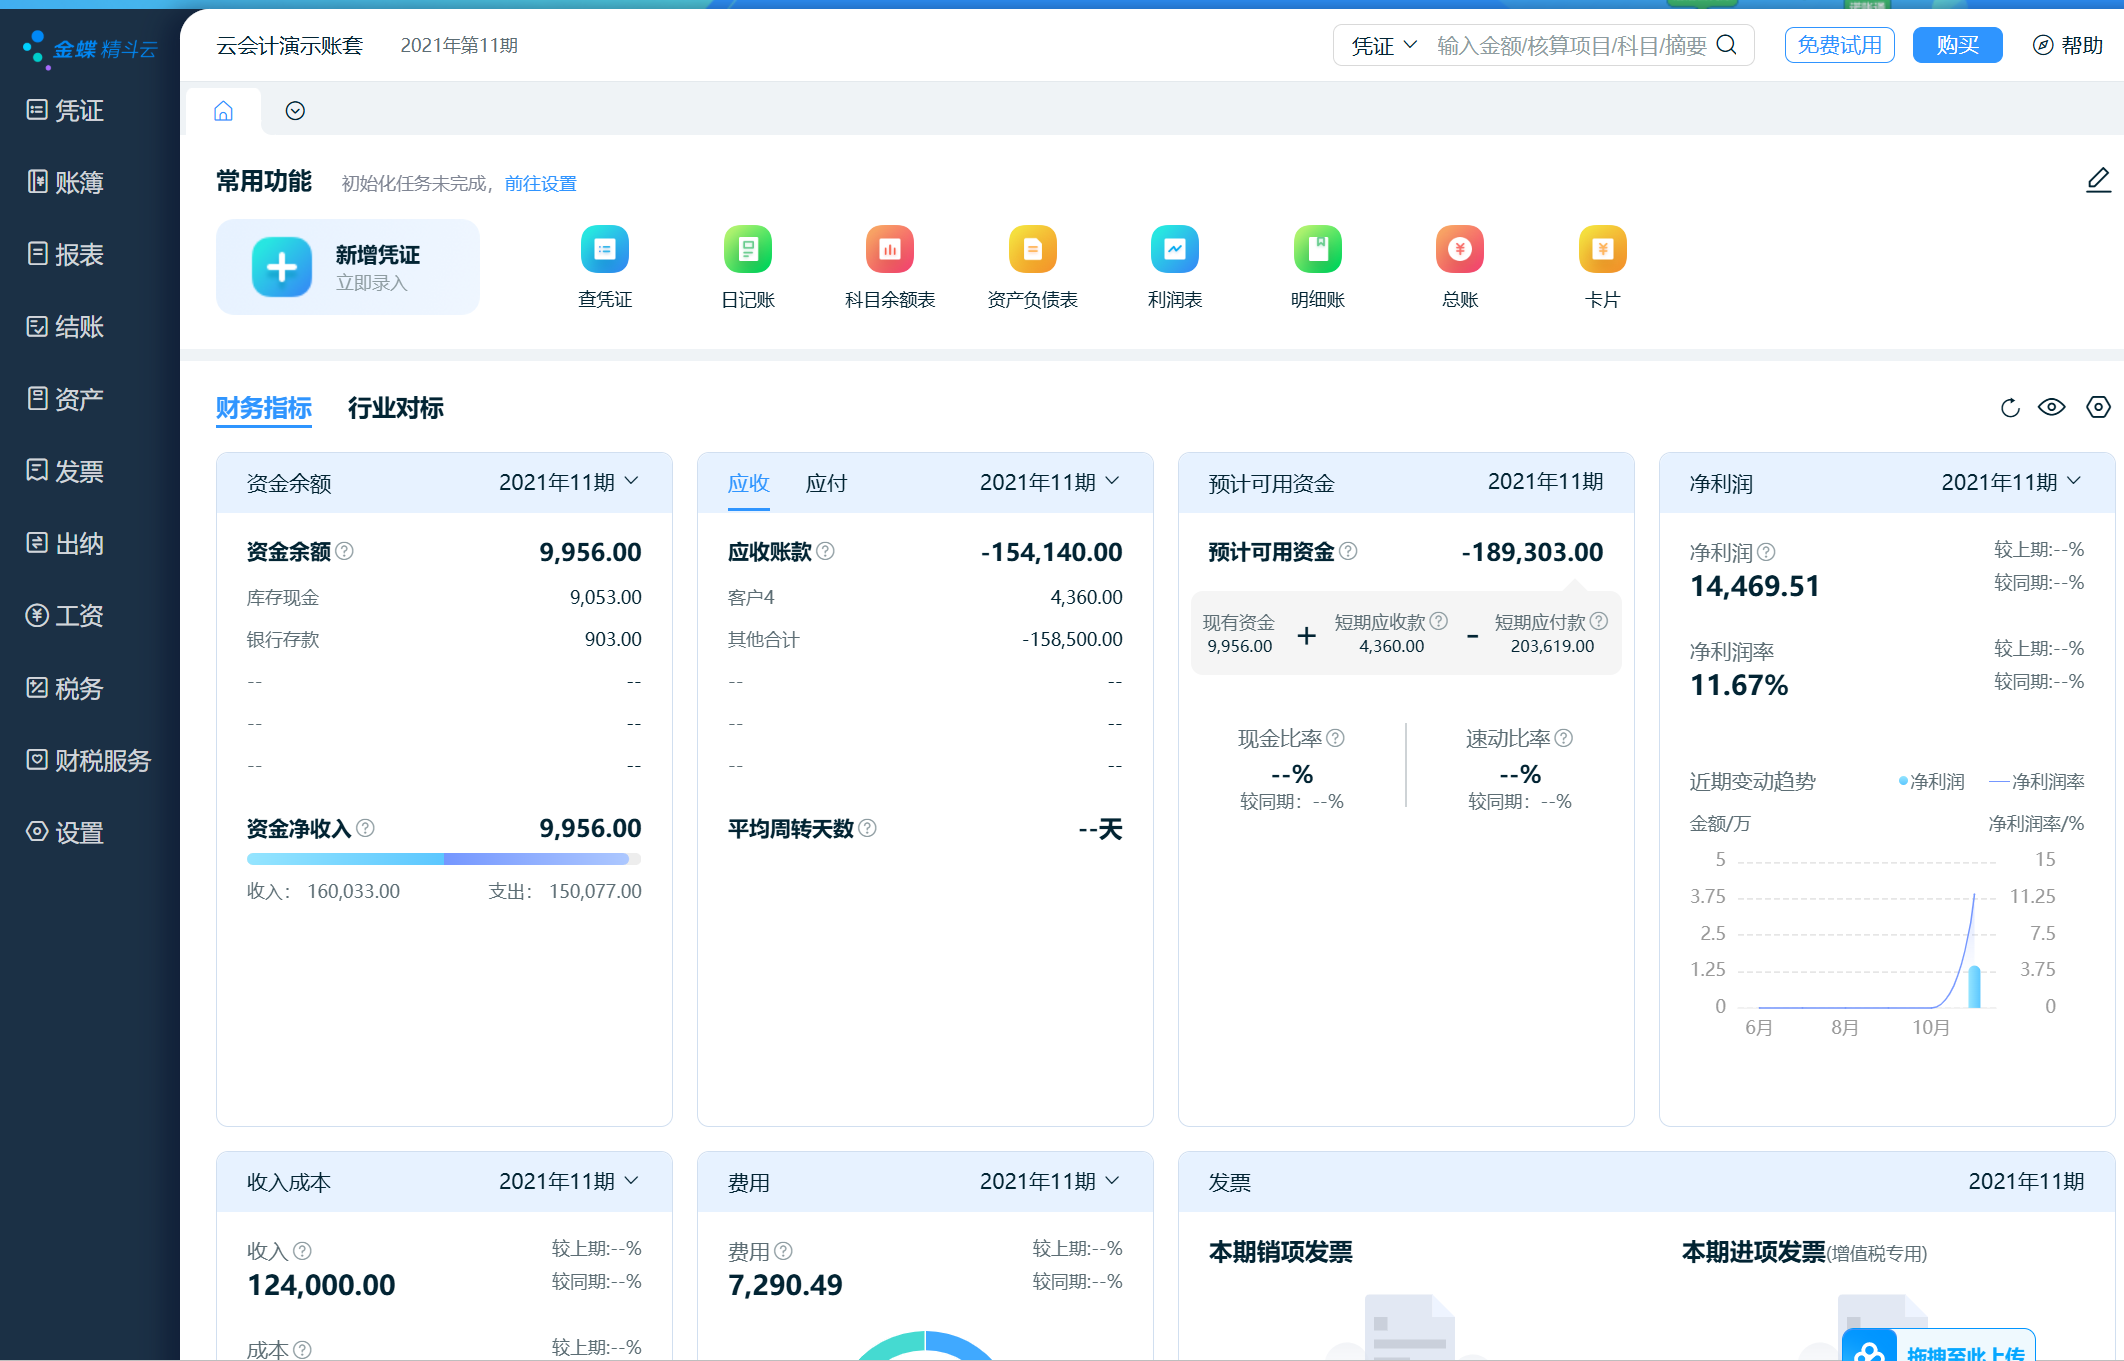Click the help icon next to 资金净收入

point(365,828)
